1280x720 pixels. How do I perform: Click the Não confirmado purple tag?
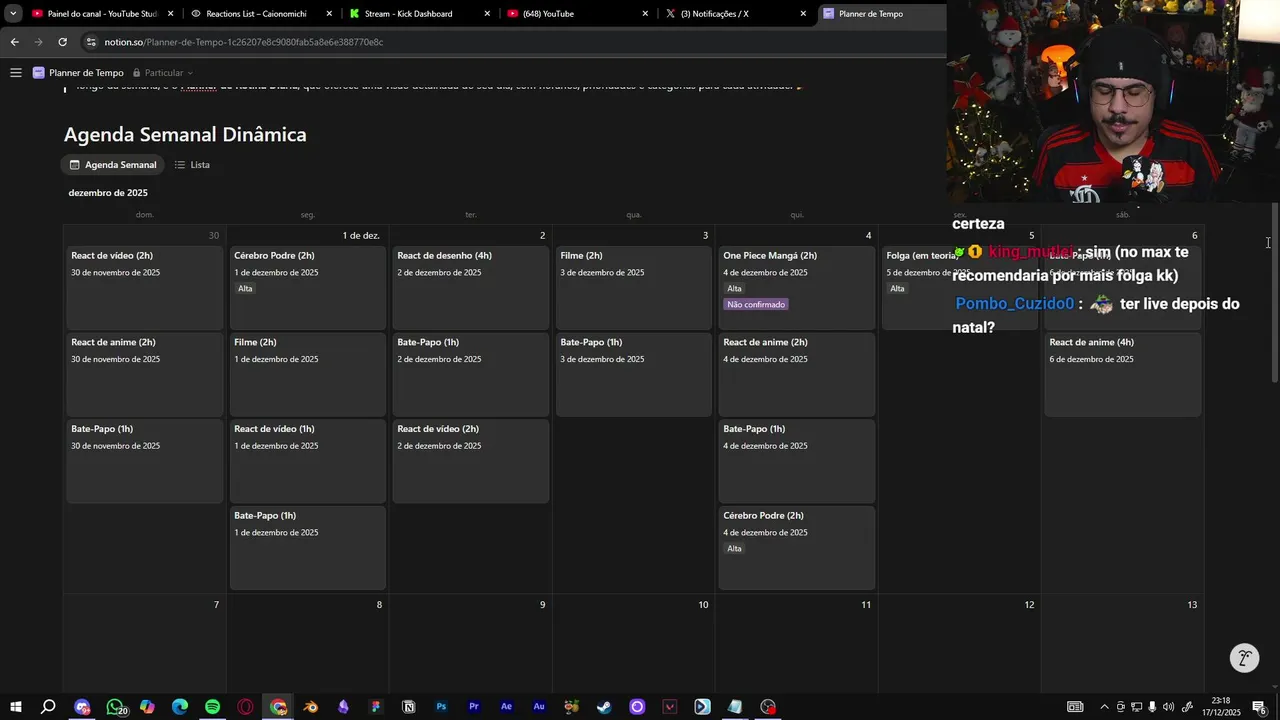(756, 304)
